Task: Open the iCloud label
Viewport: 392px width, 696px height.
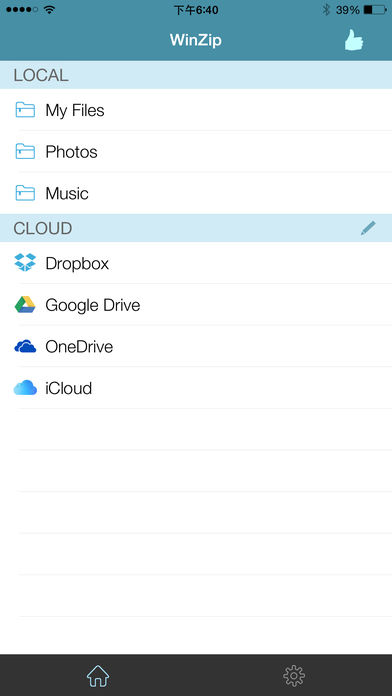Action: [68, 388]
